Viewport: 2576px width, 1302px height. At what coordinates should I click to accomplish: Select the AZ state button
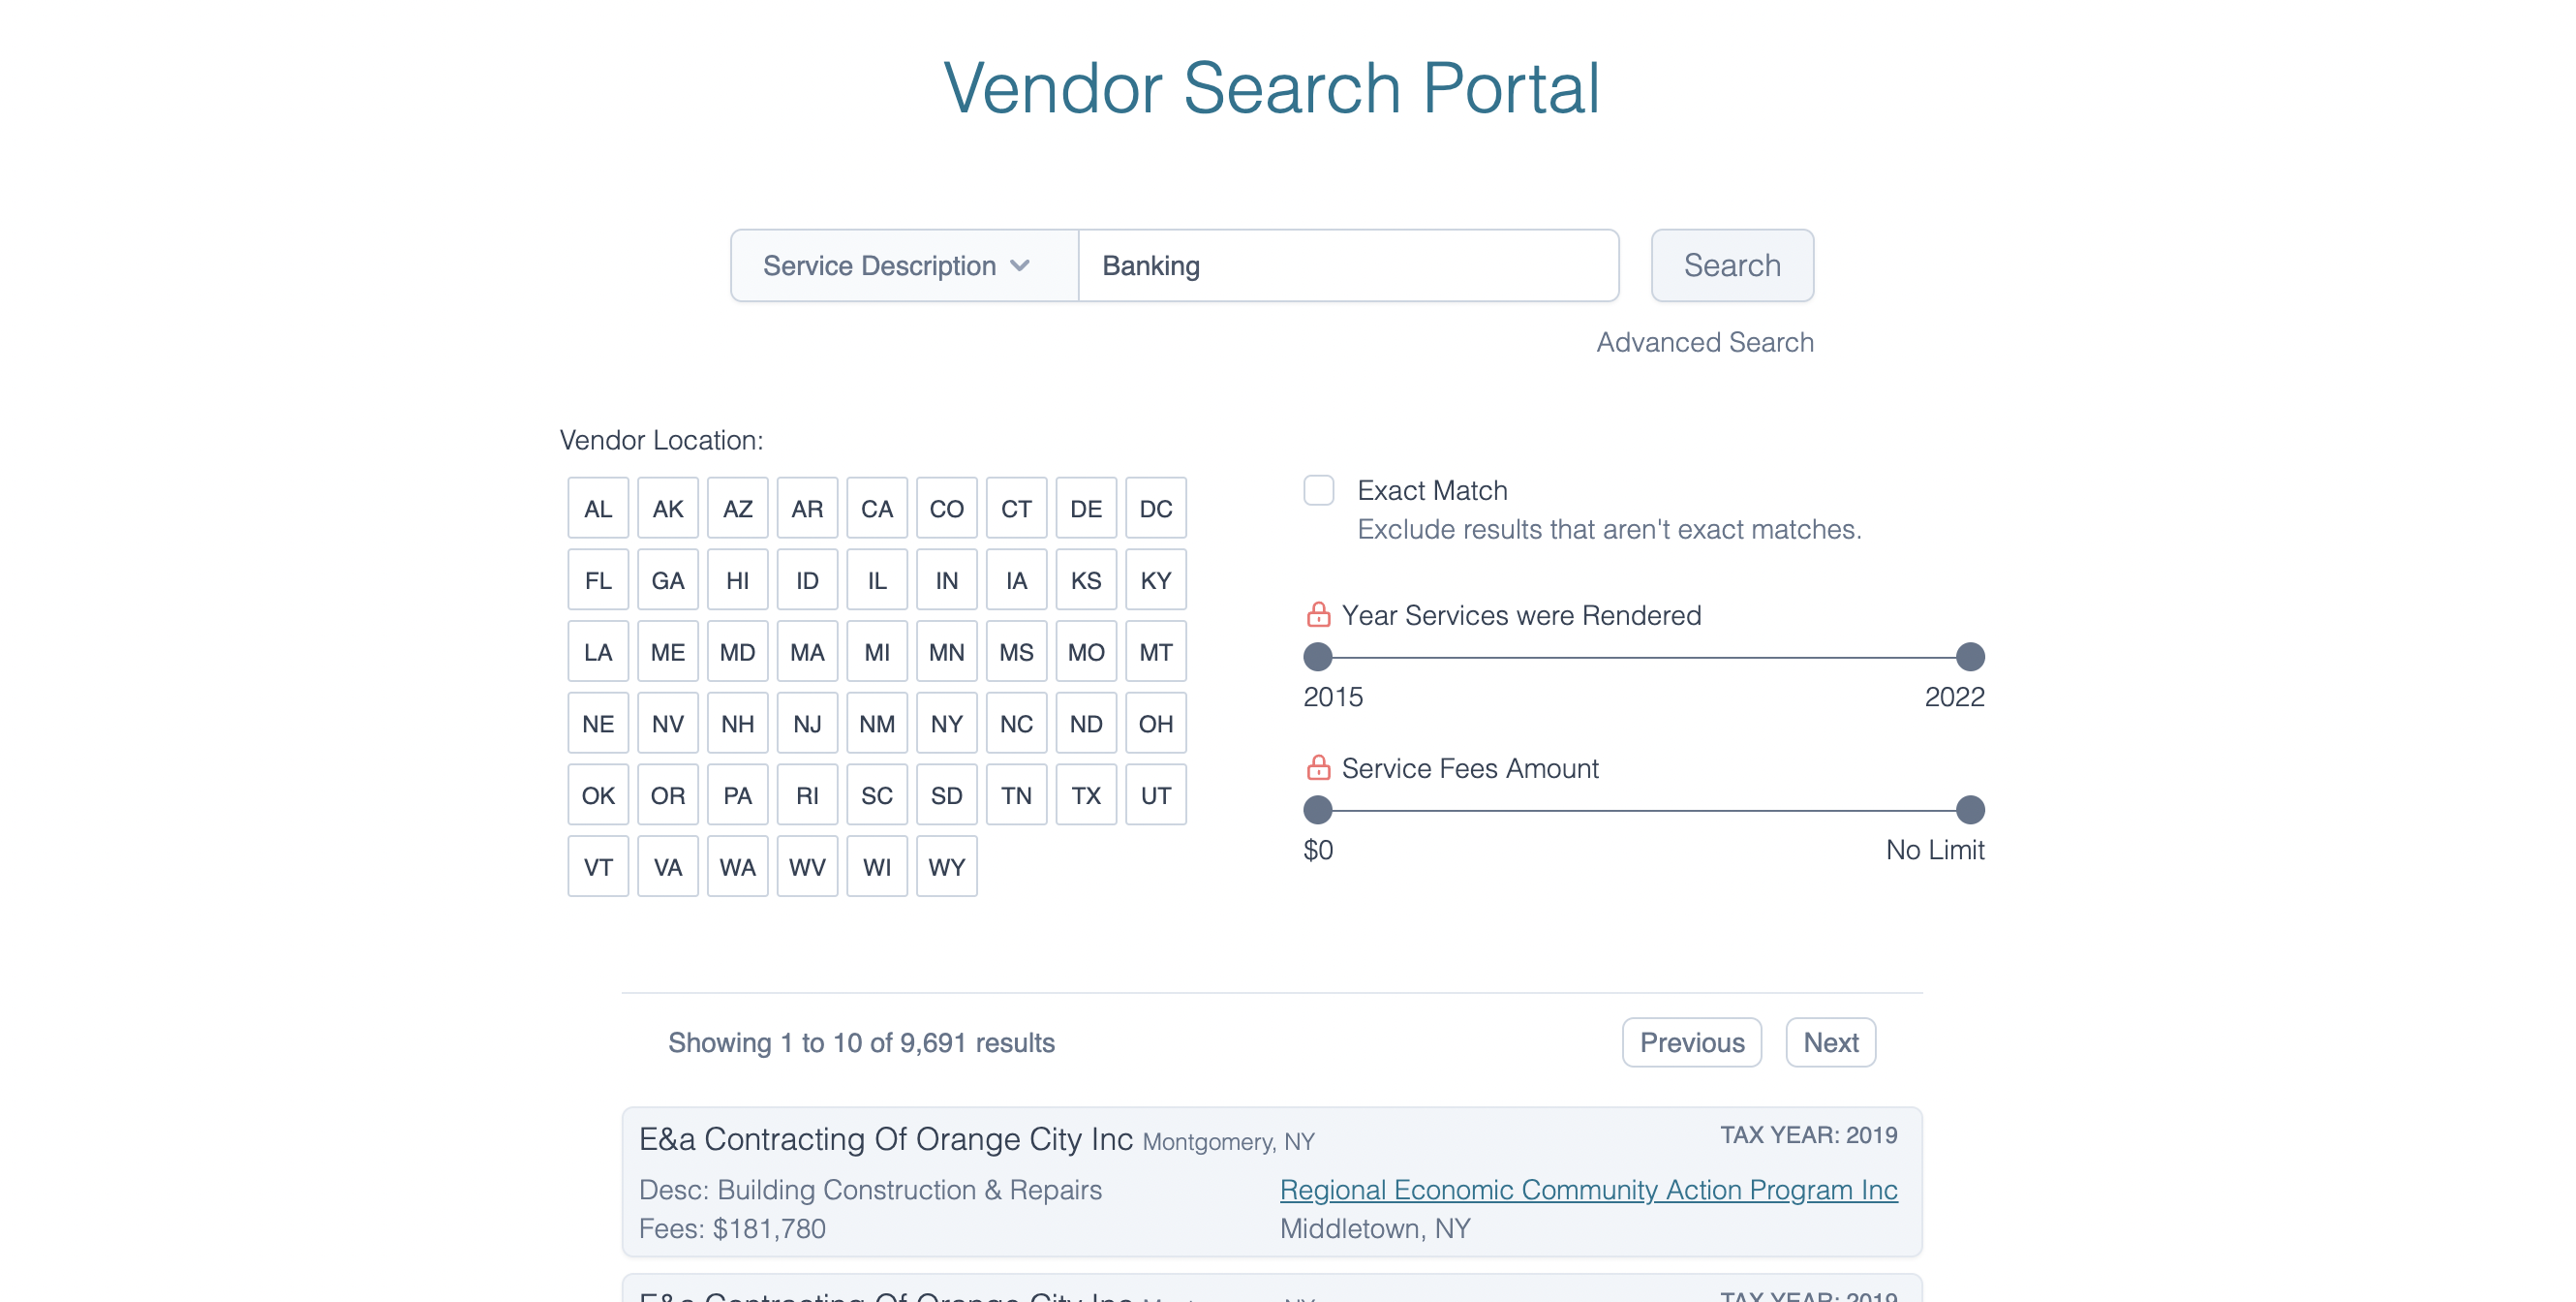click(x=737, y=508)
